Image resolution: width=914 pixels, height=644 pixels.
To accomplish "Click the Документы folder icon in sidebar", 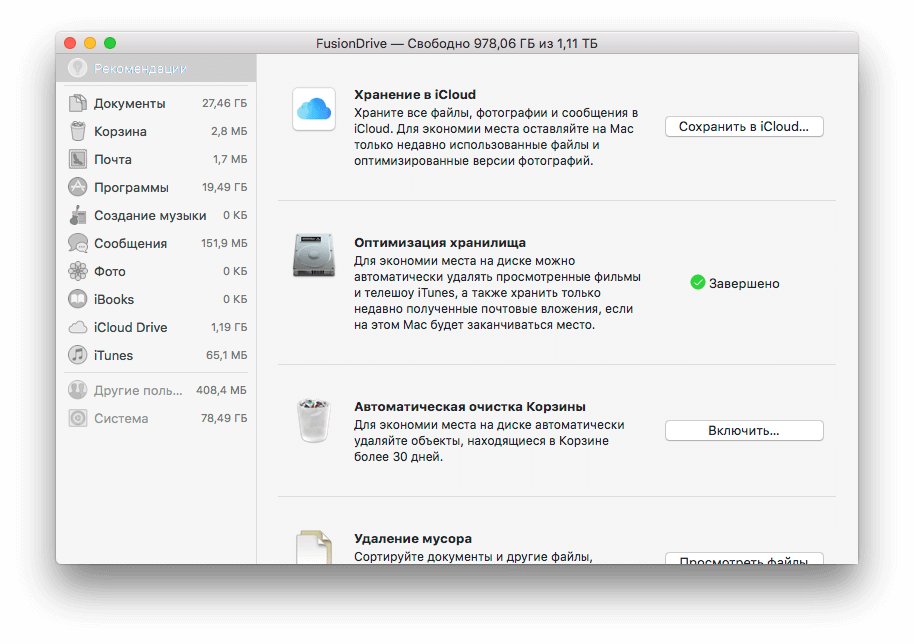I will [77, 103].
